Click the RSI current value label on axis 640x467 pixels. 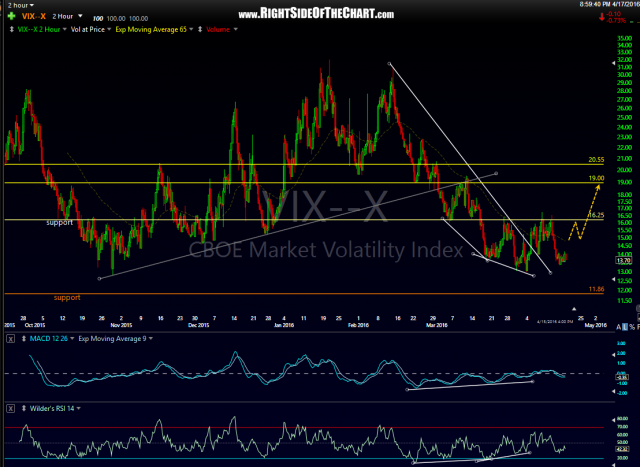[x=623, y=448]
